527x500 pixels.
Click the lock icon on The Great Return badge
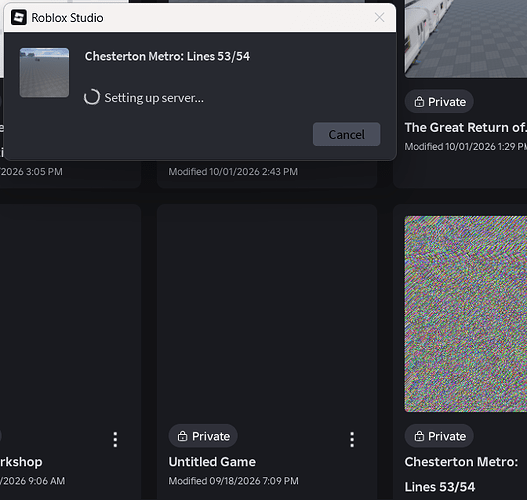click(419, 101)
